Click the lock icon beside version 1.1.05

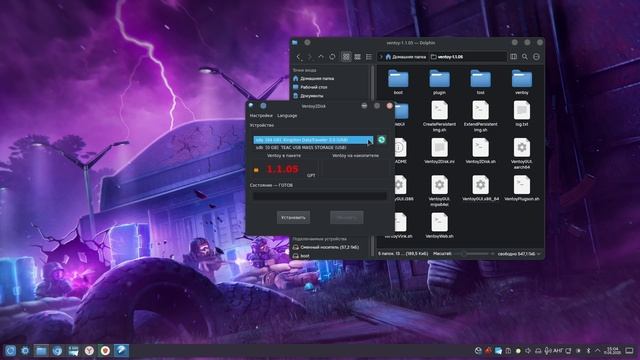coord(256,170)
